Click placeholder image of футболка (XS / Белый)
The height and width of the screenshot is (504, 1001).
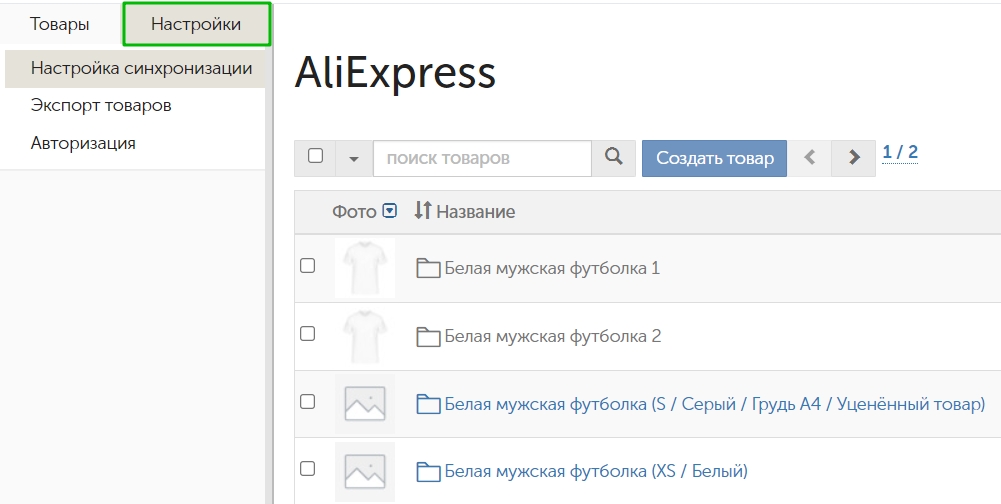tap(365, 471)
